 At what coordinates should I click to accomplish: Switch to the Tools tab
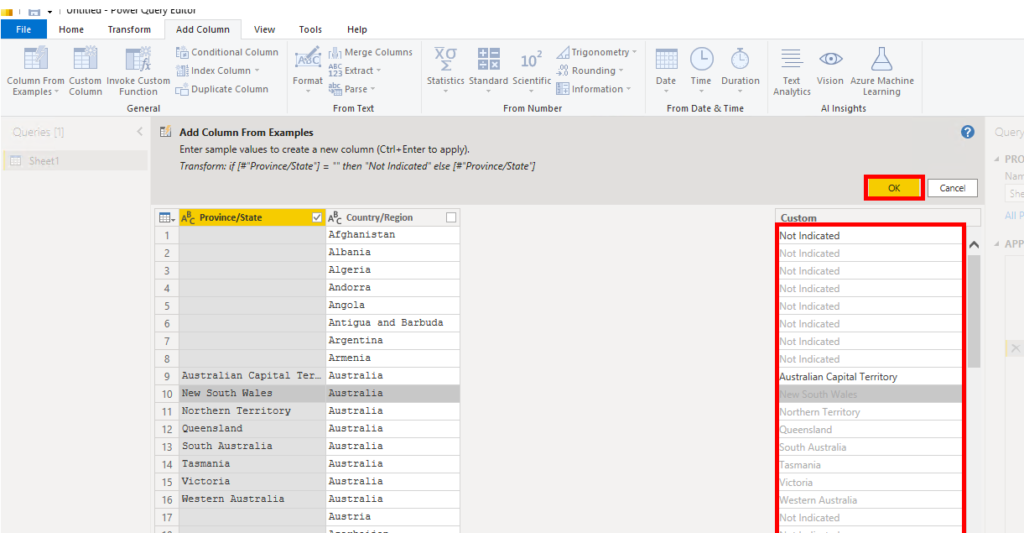pyautogui.click(x=310, y=29)
